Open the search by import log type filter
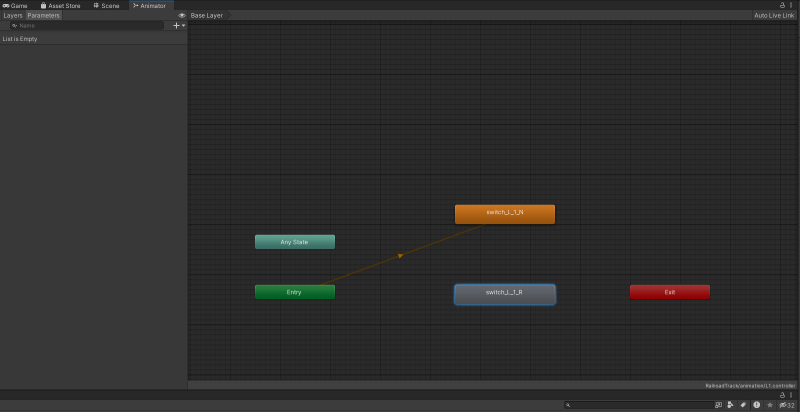 (757, 405)
